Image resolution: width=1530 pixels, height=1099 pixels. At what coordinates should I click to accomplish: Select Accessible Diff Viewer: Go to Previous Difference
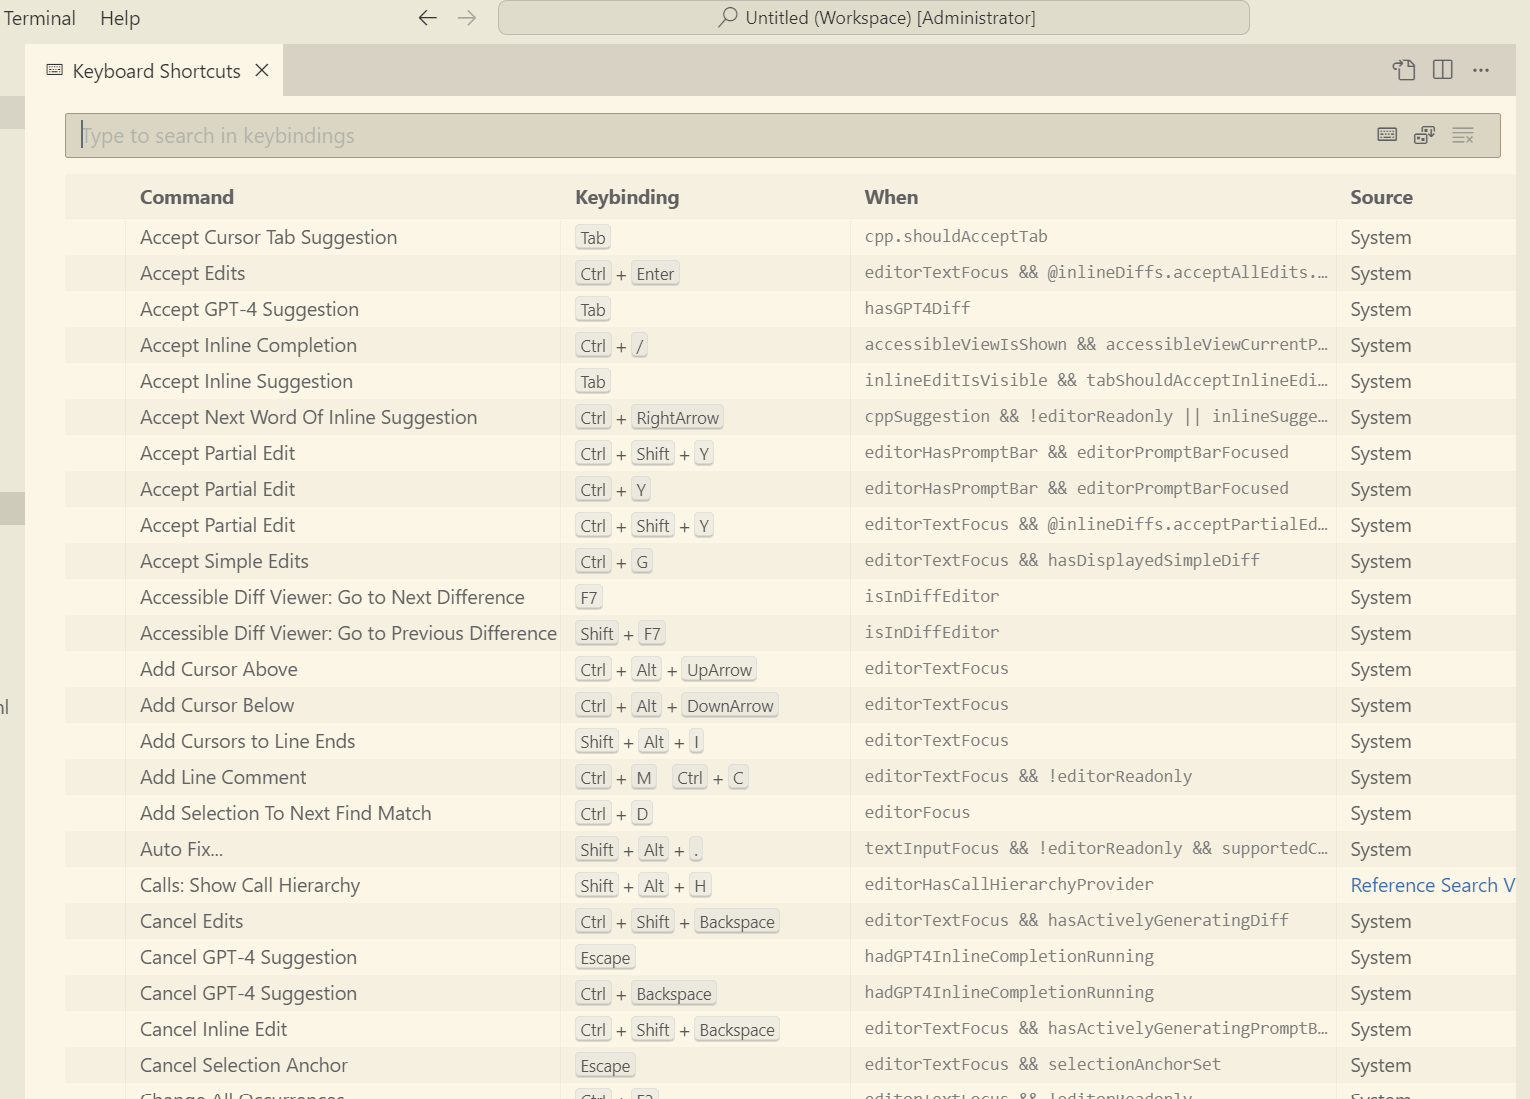[x=790, y=633]
